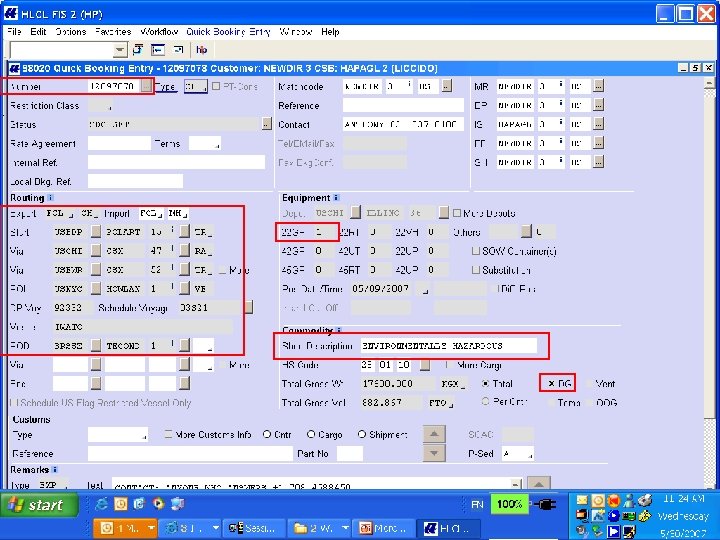Check the DG dangerous goods checkbox
Viewport: 720px width, 540px height.
coord(551,383)
